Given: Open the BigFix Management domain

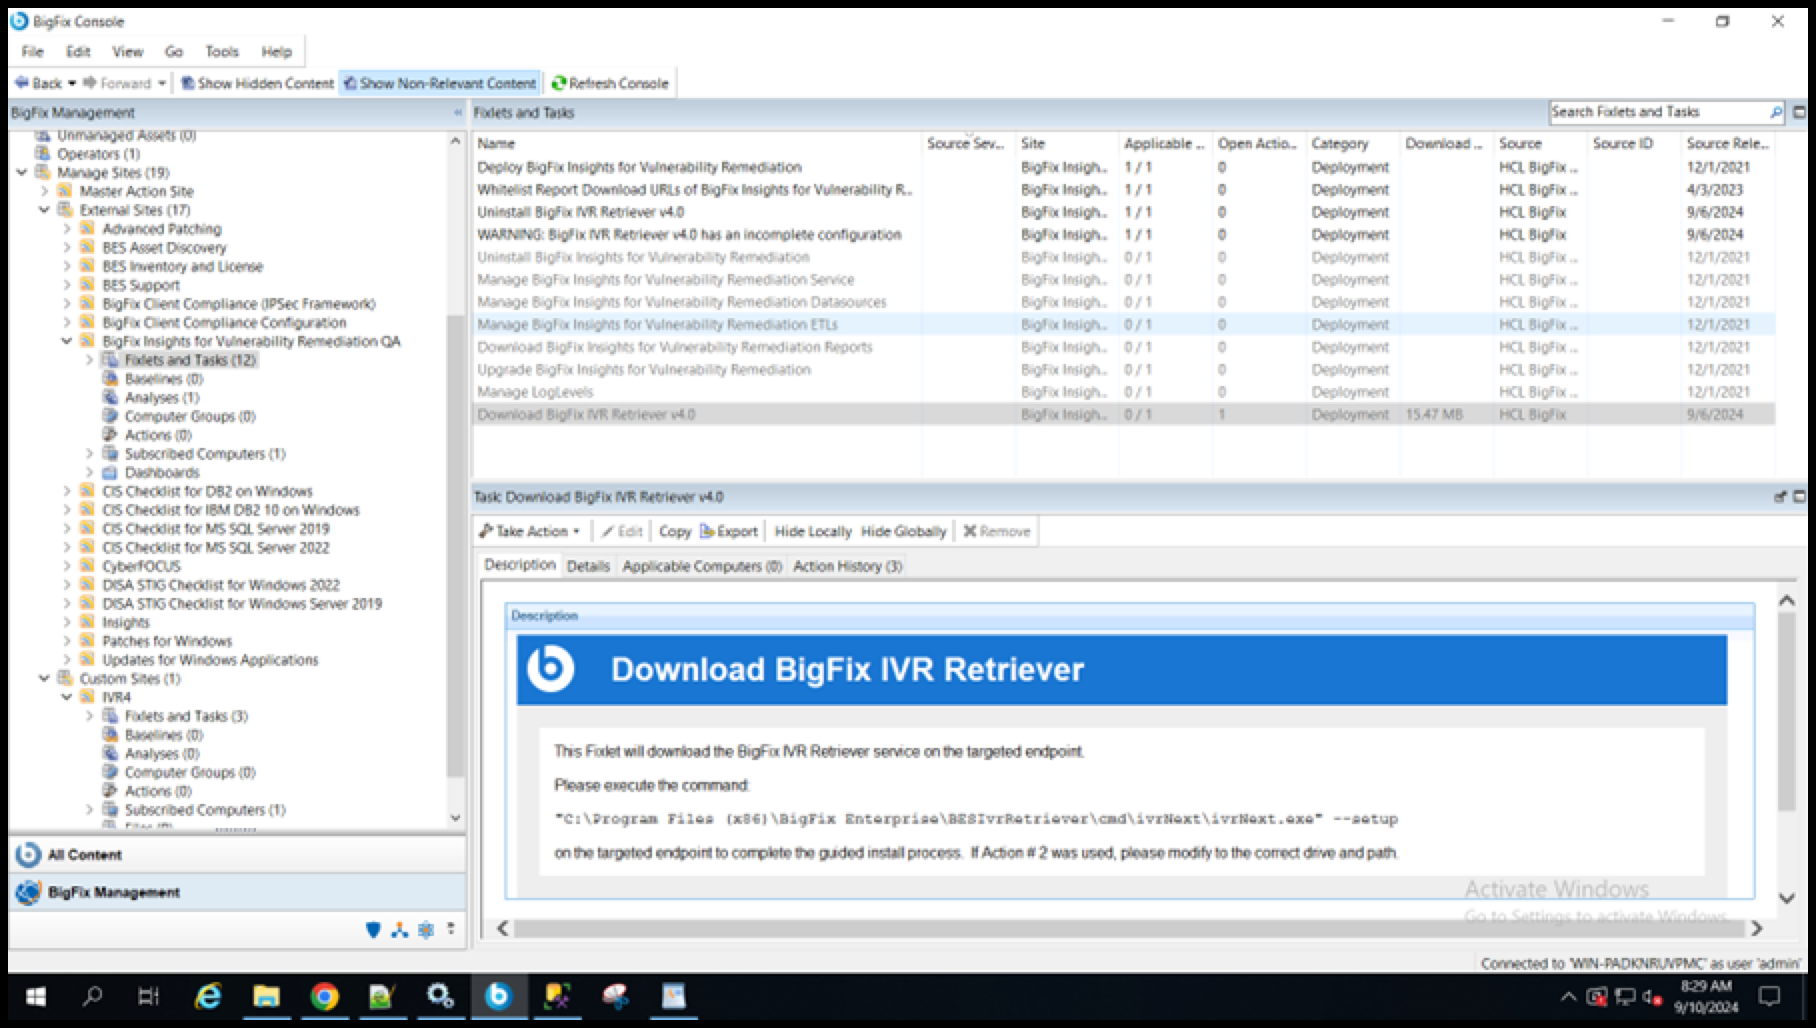Looking at the screenshot, I should click(237, 892).
